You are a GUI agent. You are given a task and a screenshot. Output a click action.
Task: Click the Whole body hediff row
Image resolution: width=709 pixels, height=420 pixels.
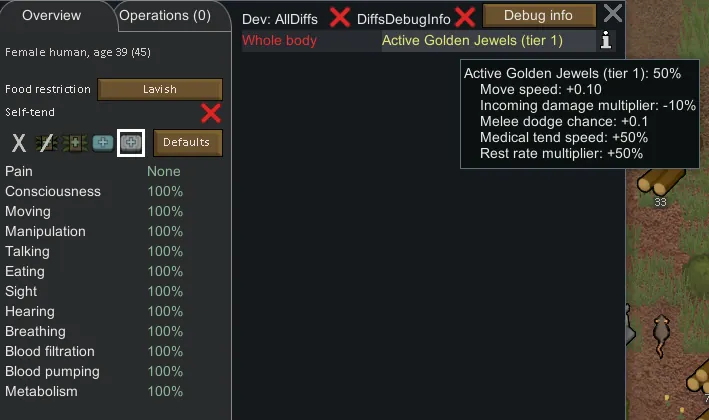coord(280,41)
